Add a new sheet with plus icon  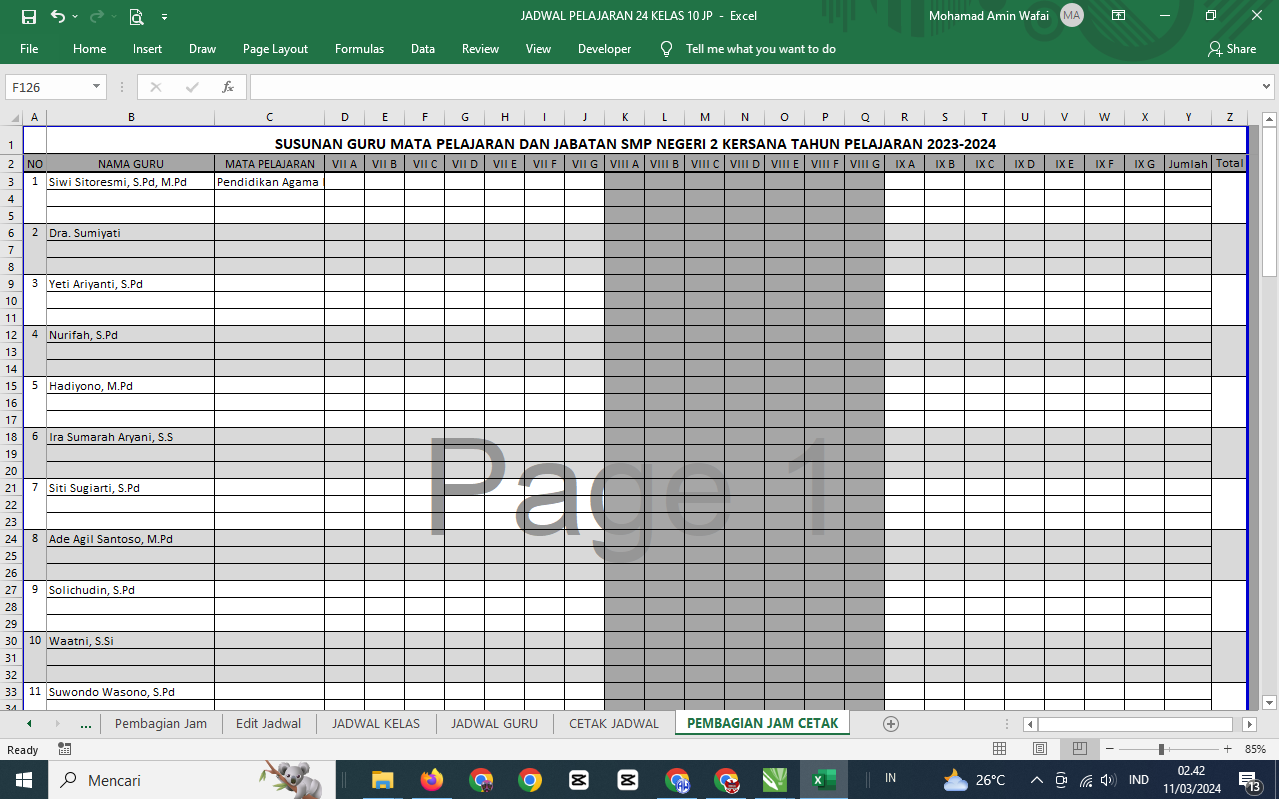(891, 724)
